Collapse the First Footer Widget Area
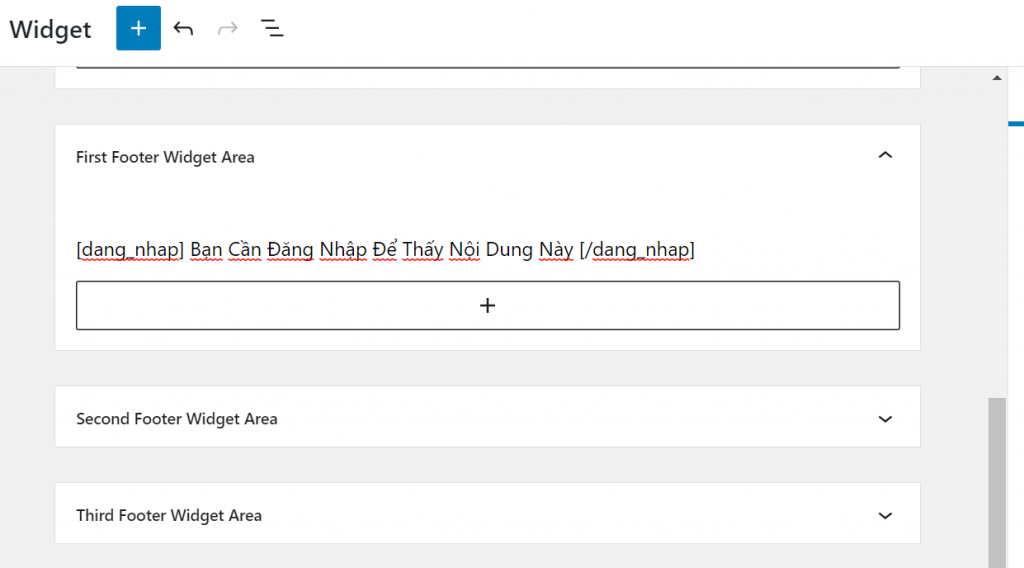The image size is (1024, 568). [x=885, y=155]
